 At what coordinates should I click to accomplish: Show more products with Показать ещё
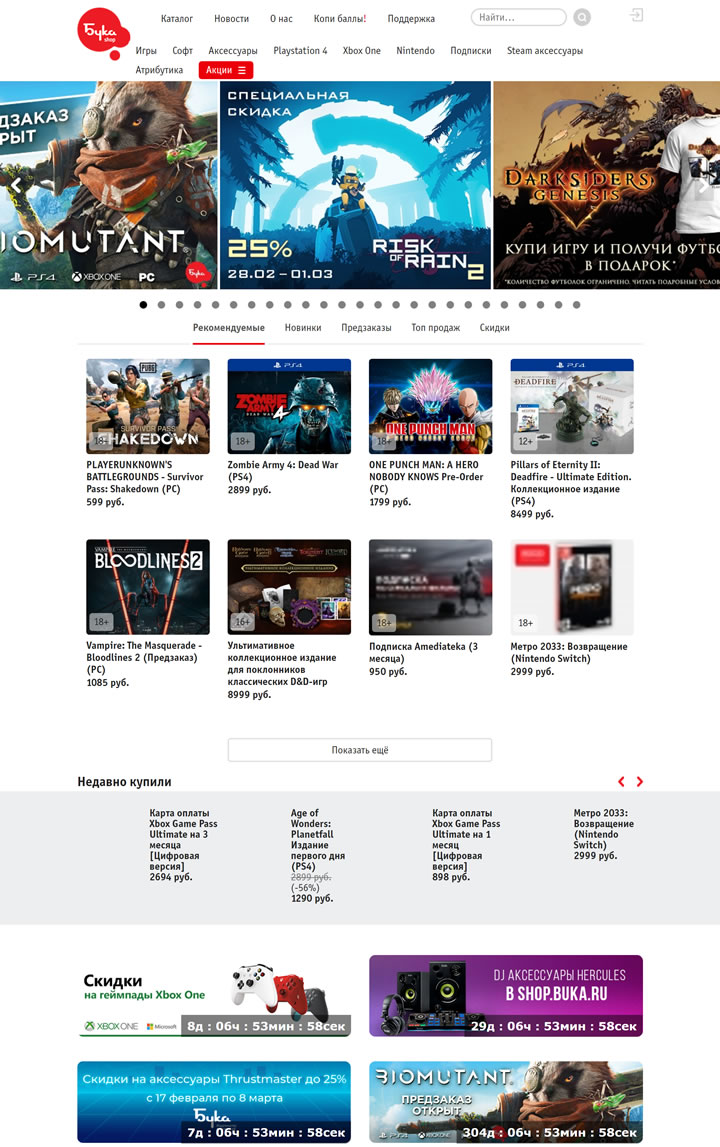click(360, 750)
